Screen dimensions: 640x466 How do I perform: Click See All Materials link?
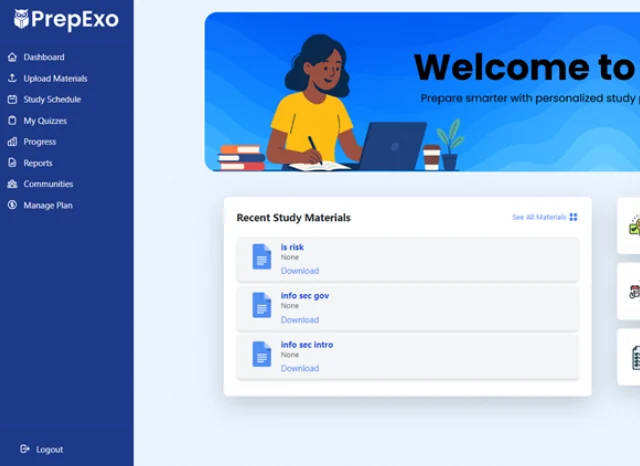[539, 217]
